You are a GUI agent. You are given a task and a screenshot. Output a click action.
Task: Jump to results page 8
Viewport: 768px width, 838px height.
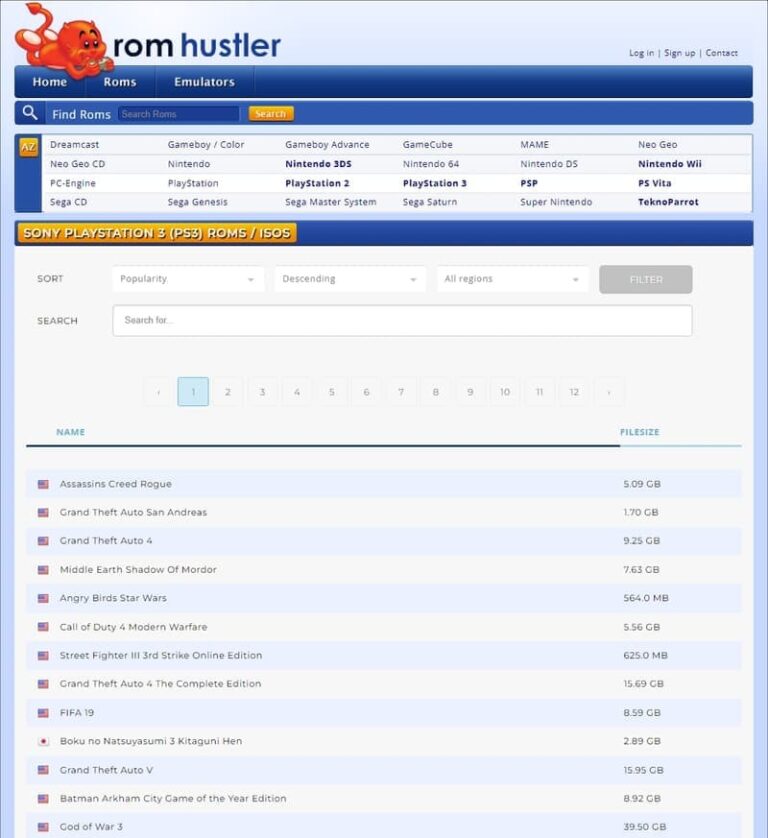click(x=436, y=392)
